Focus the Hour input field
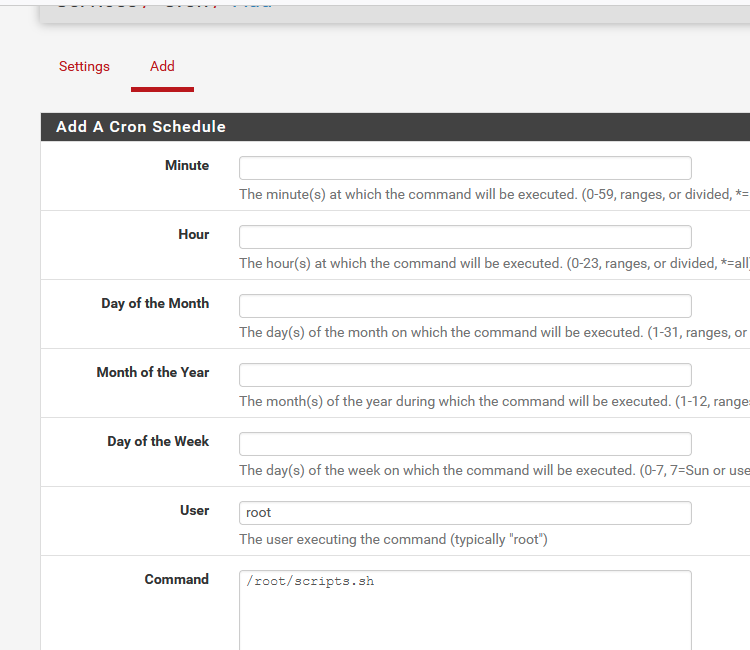Image resolution: width=750 pixels, height=650 pixels. tap(465, 237)
